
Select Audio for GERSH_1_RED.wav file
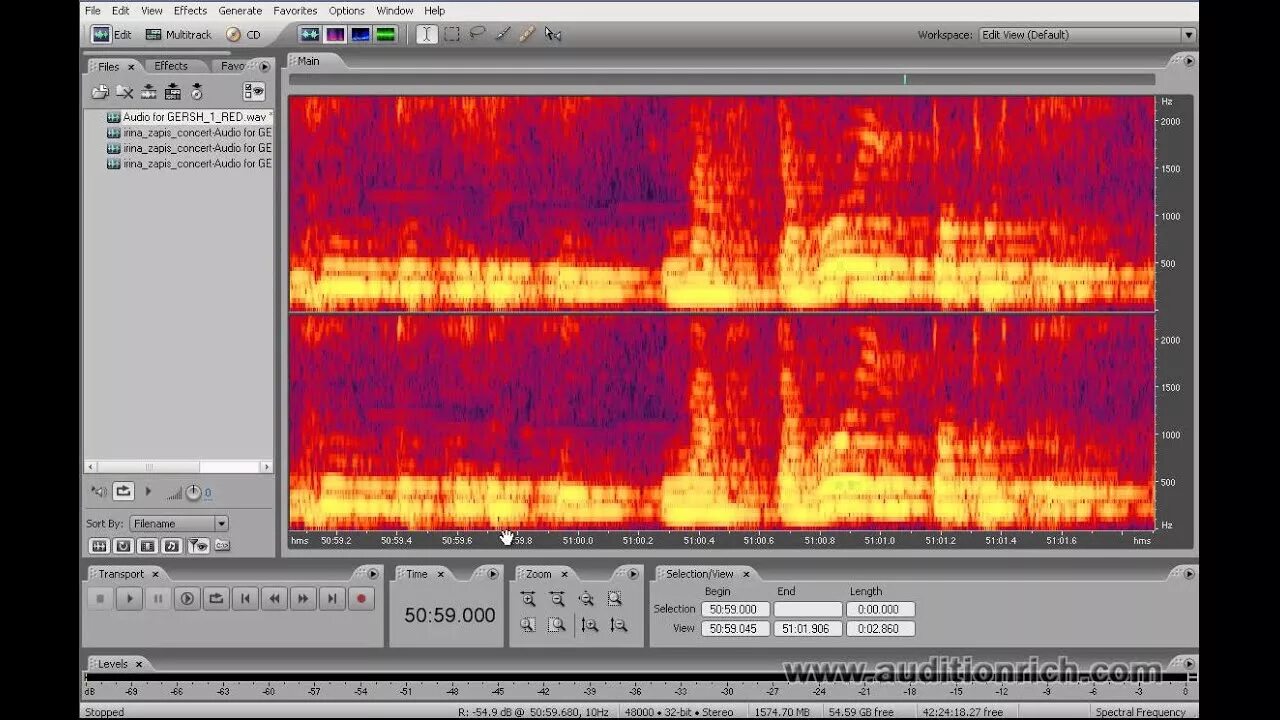(190, 116)
